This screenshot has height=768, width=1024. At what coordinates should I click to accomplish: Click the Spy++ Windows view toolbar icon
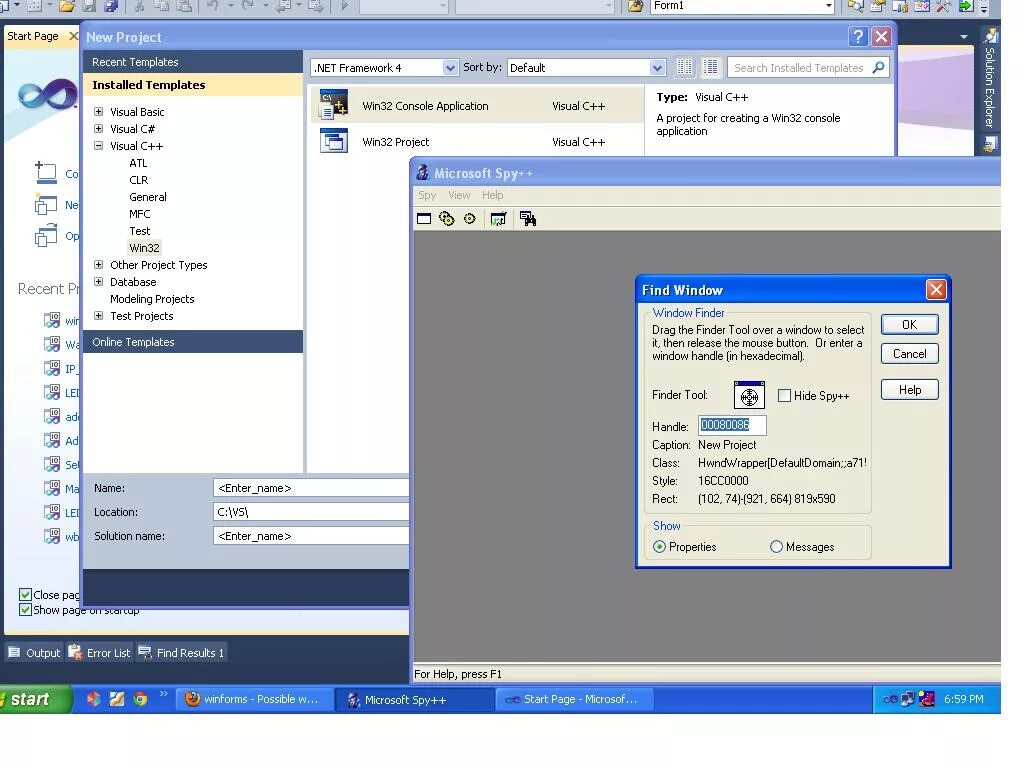point(424,219)
